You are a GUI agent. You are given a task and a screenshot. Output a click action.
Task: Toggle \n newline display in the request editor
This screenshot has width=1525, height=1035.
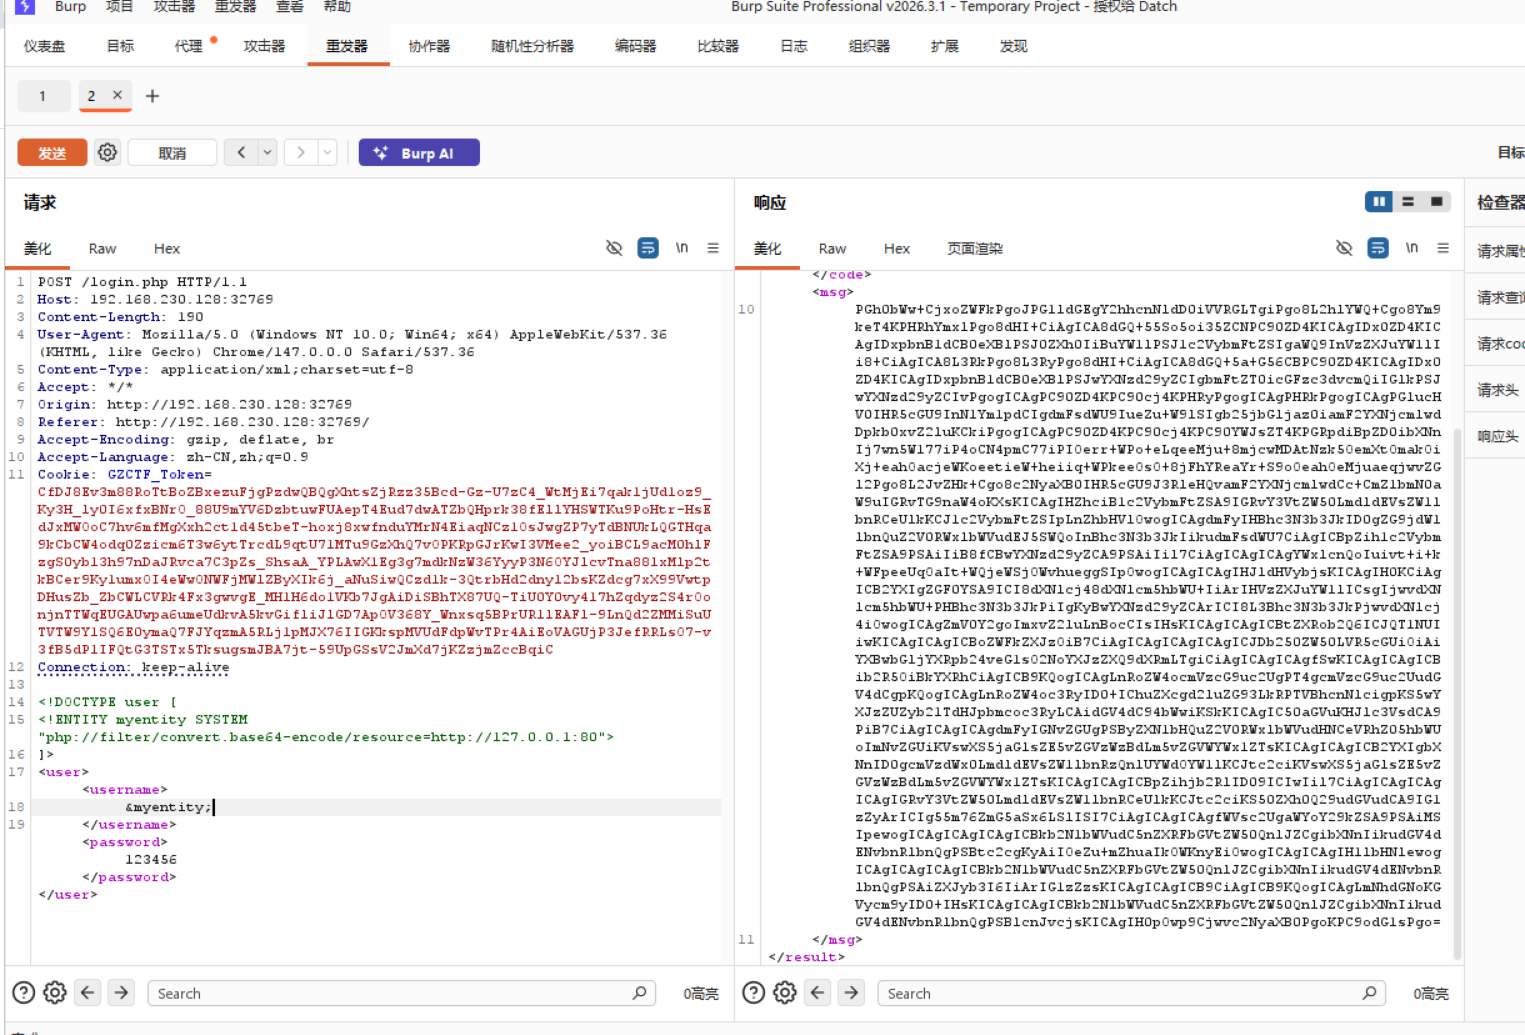682,248
